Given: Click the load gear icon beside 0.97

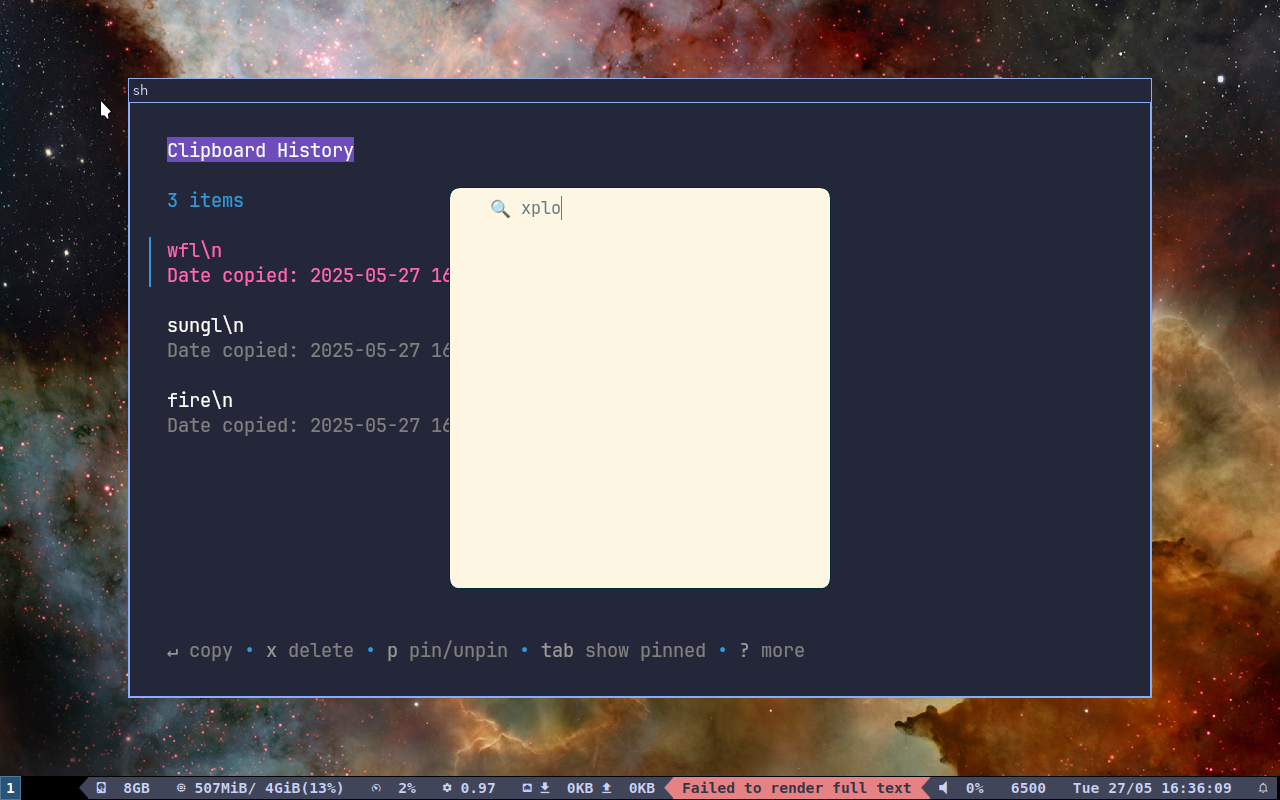Looking at the screenshot, I should point(447,788).
